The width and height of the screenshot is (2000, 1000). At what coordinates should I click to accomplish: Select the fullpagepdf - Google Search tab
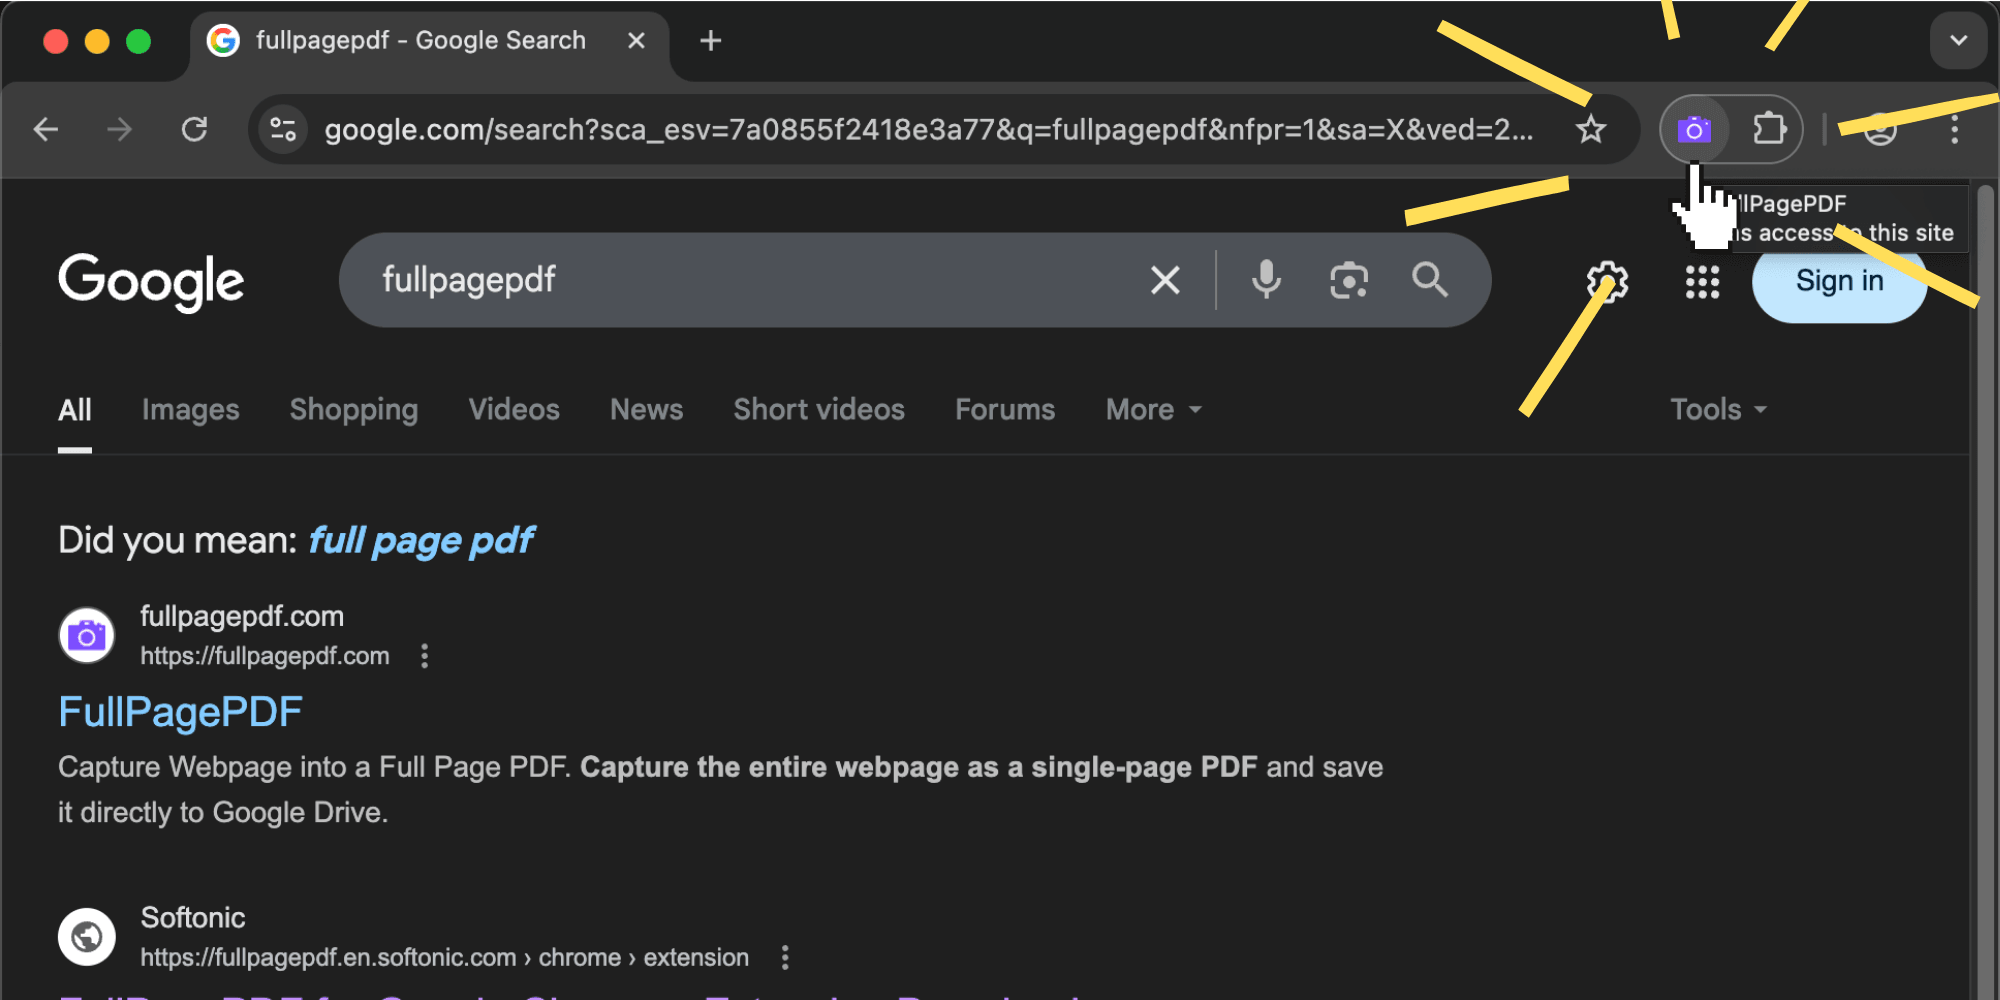[428, 42]
